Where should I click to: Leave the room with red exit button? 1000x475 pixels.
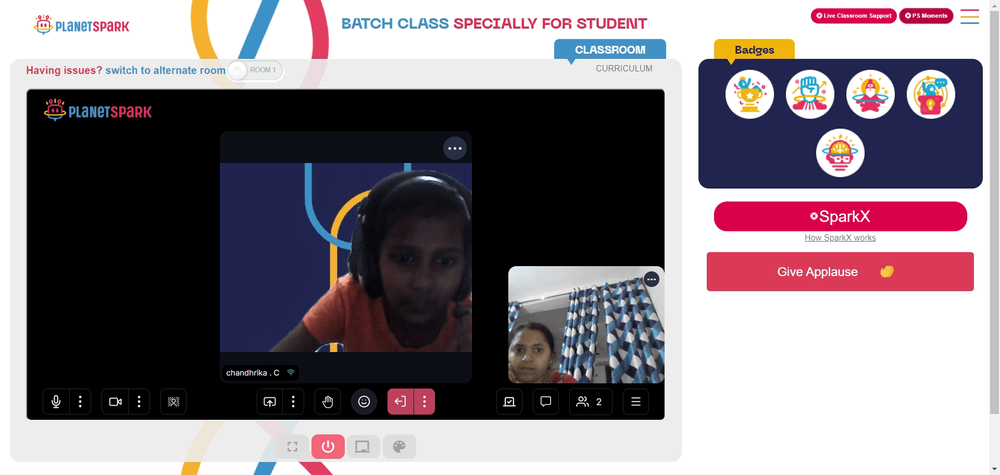coord(401,402)
